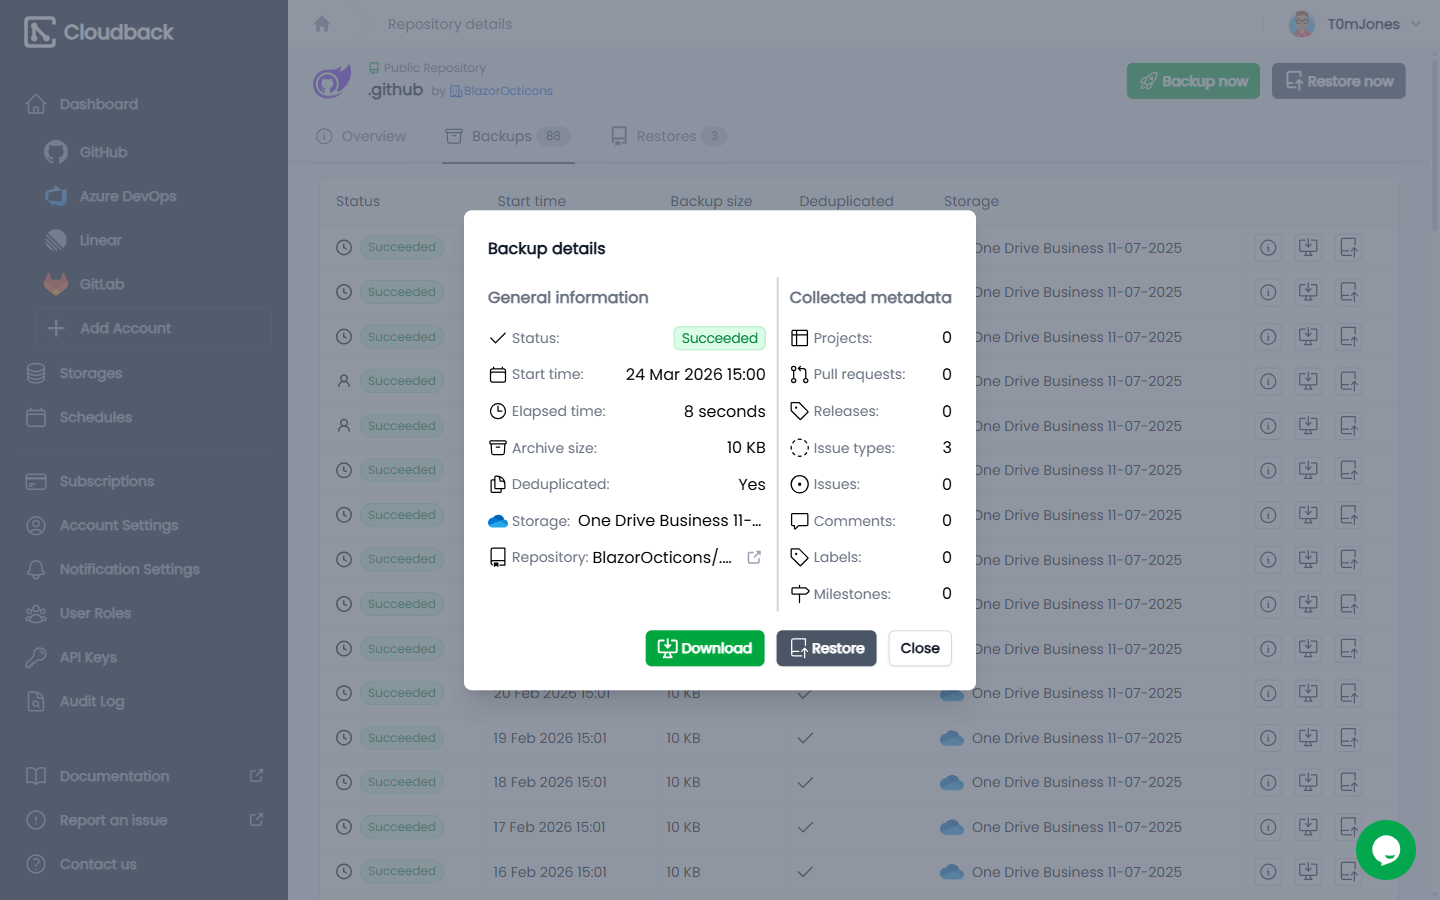Screen dimensions: 1440x900
Task: Open Audit Log page
Action: tap(92, 701)
